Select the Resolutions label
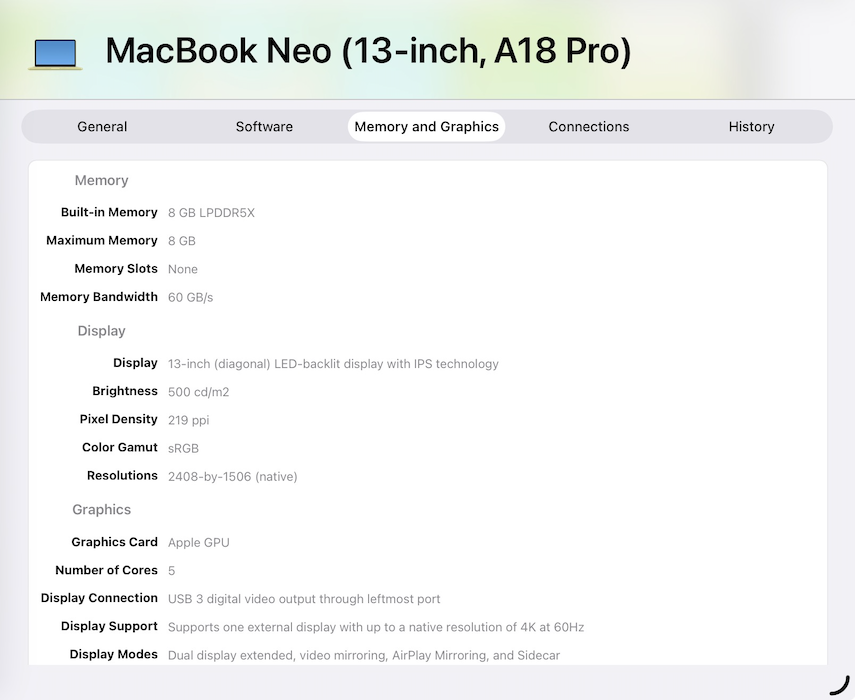 click(122, 476)
